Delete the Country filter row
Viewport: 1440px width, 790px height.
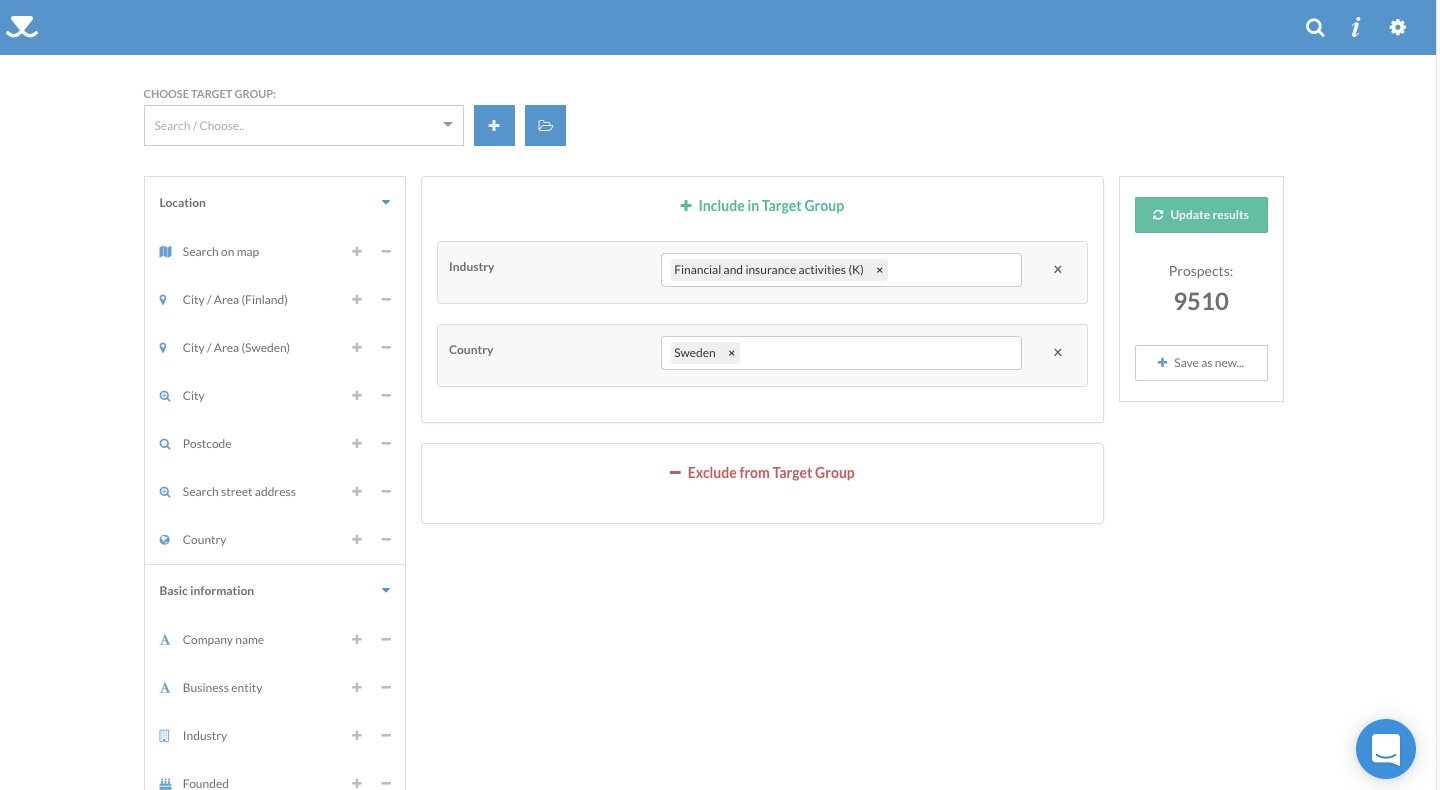(x=1057, y=353)
